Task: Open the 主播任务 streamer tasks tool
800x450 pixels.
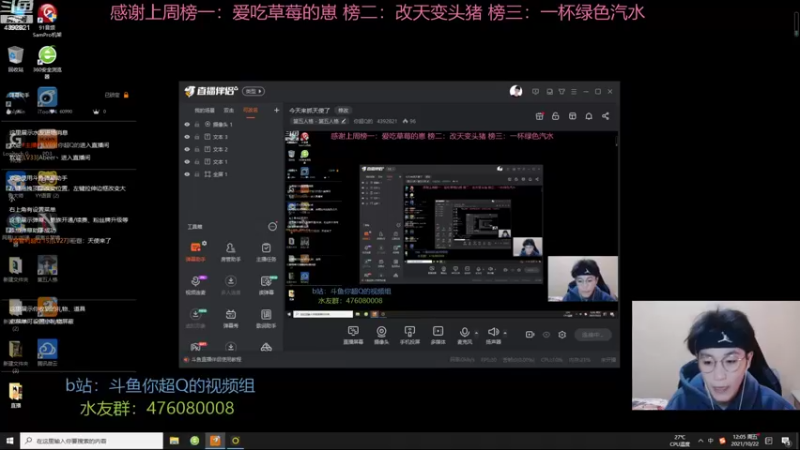Action: click(x=266, y=251)
